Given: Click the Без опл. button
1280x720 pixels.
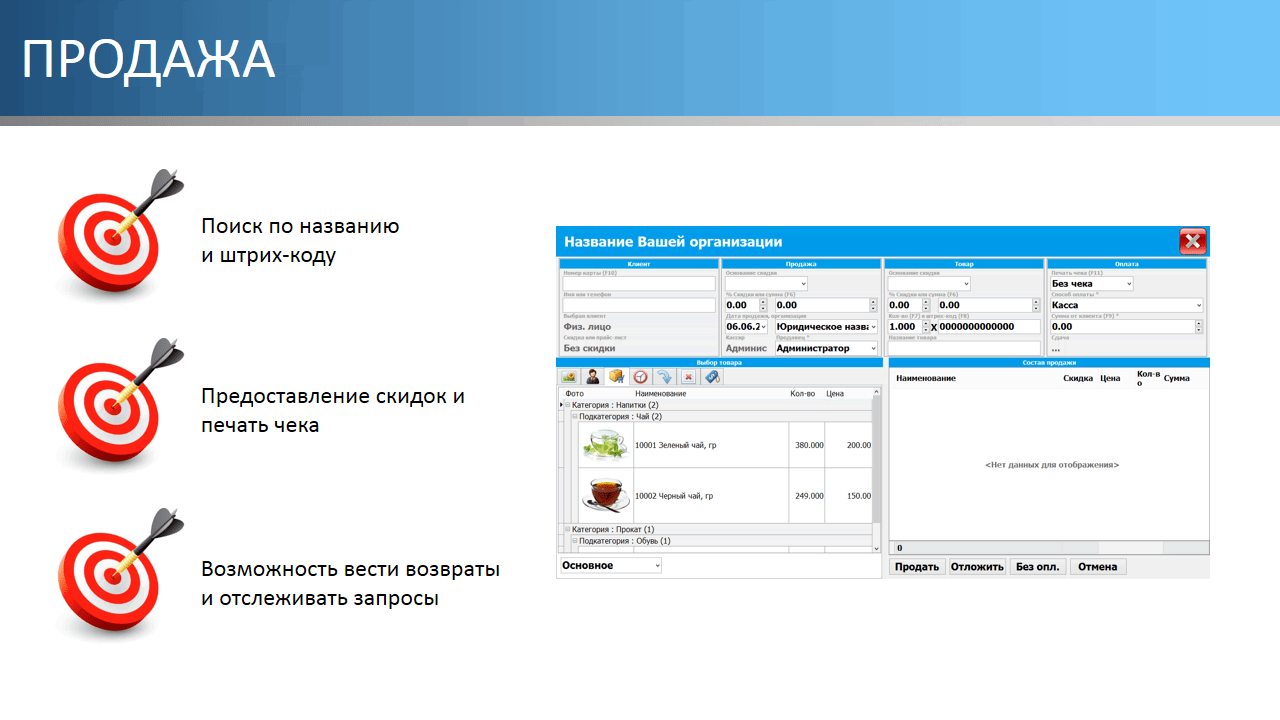Looking at the screenshot, I should point(1037,567).
